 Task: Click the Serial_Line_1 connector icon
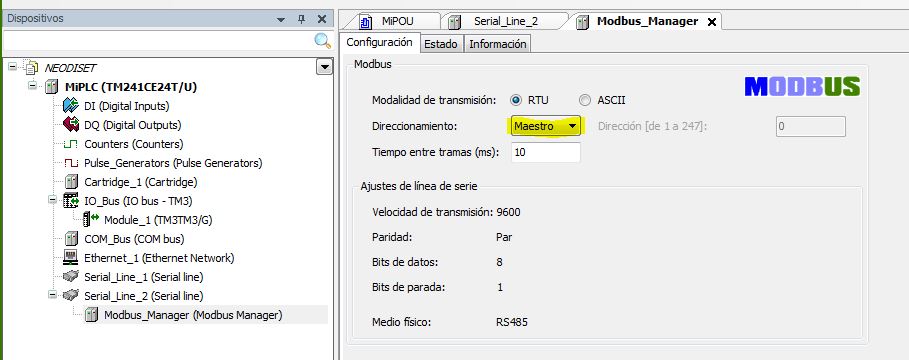pos(71,277)
